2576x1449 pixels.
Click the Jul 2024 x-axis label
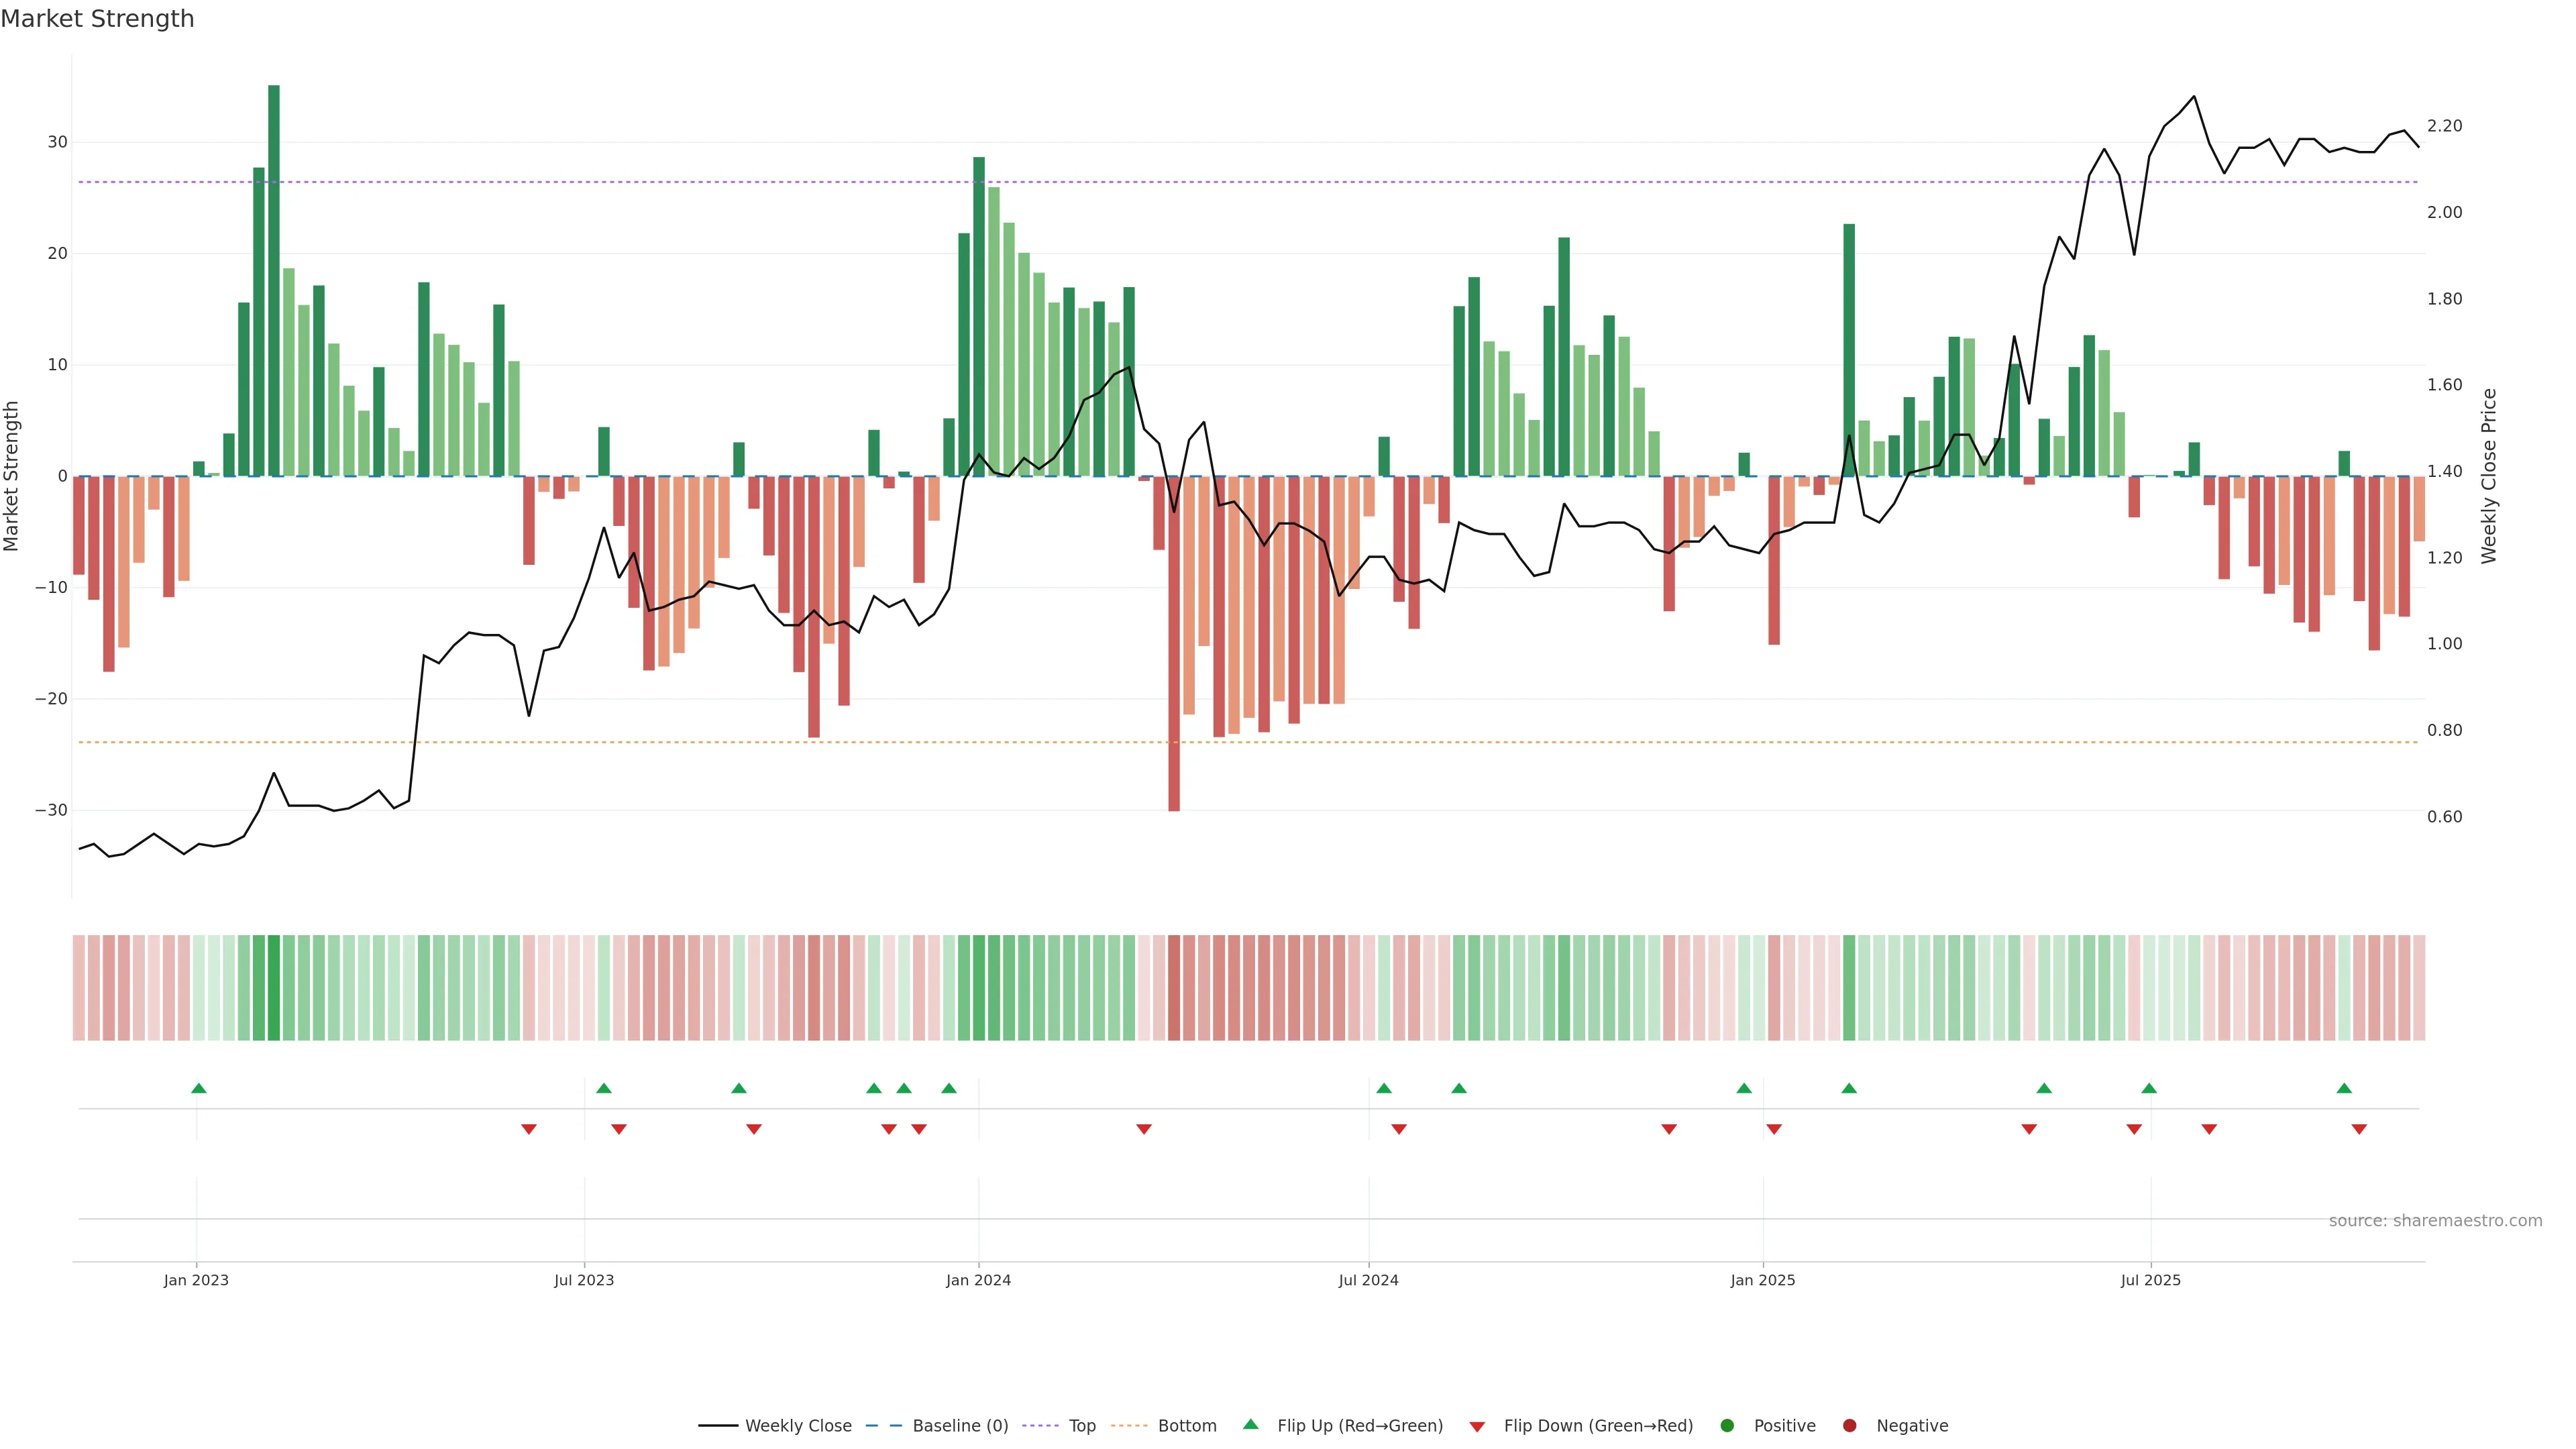click(x=1368, y=1280)
